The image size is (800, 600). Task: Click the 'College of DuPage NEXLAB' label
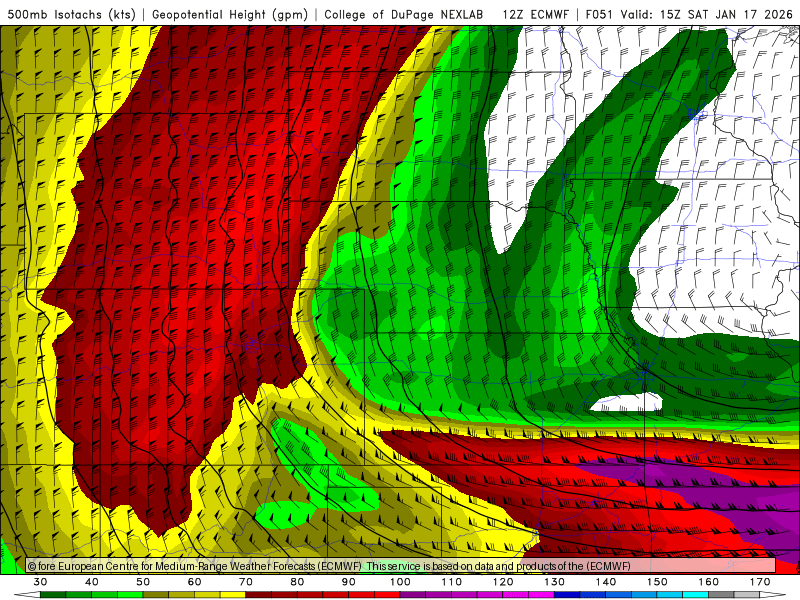[404, 14]
